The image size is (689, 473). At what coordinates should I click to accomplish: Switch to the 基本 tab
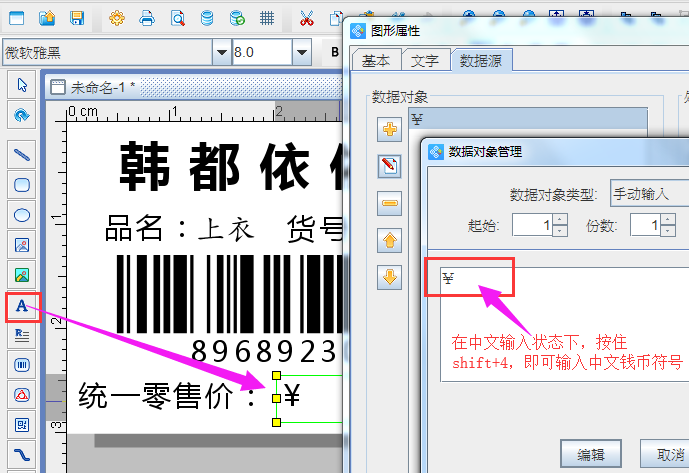coord(376,61)
